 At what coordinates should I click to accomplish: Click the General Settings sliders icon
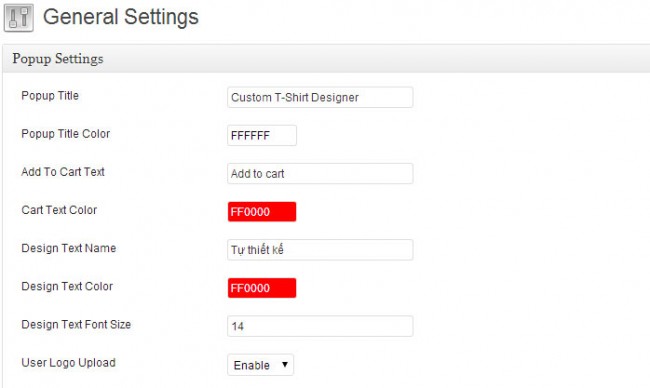19,18
